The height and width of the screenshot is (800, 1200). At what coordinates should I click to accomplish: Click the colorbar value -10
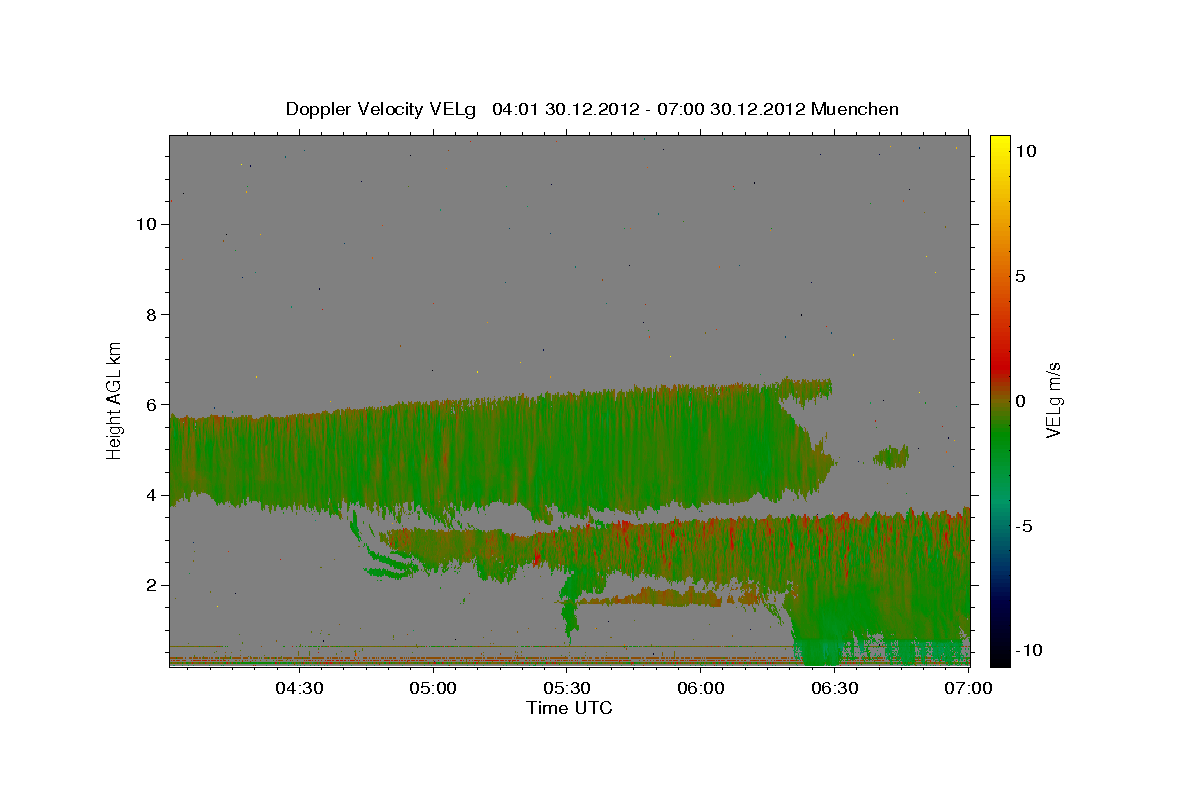(x=1029, y=650)
